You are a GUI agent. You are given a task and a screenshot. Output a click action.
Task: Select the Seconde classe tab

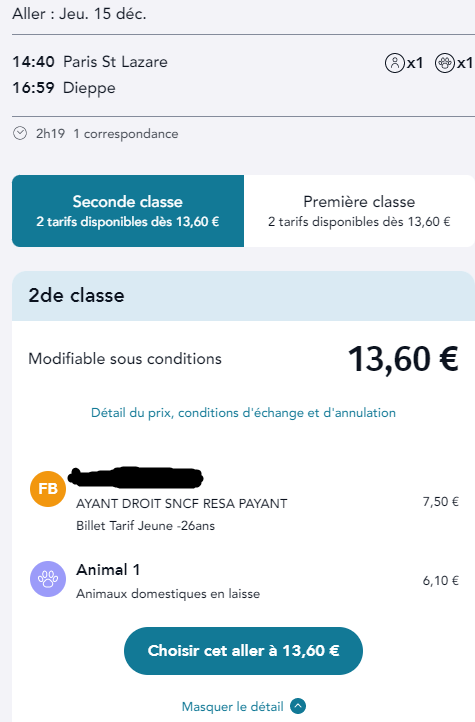(x=128, y=211)
